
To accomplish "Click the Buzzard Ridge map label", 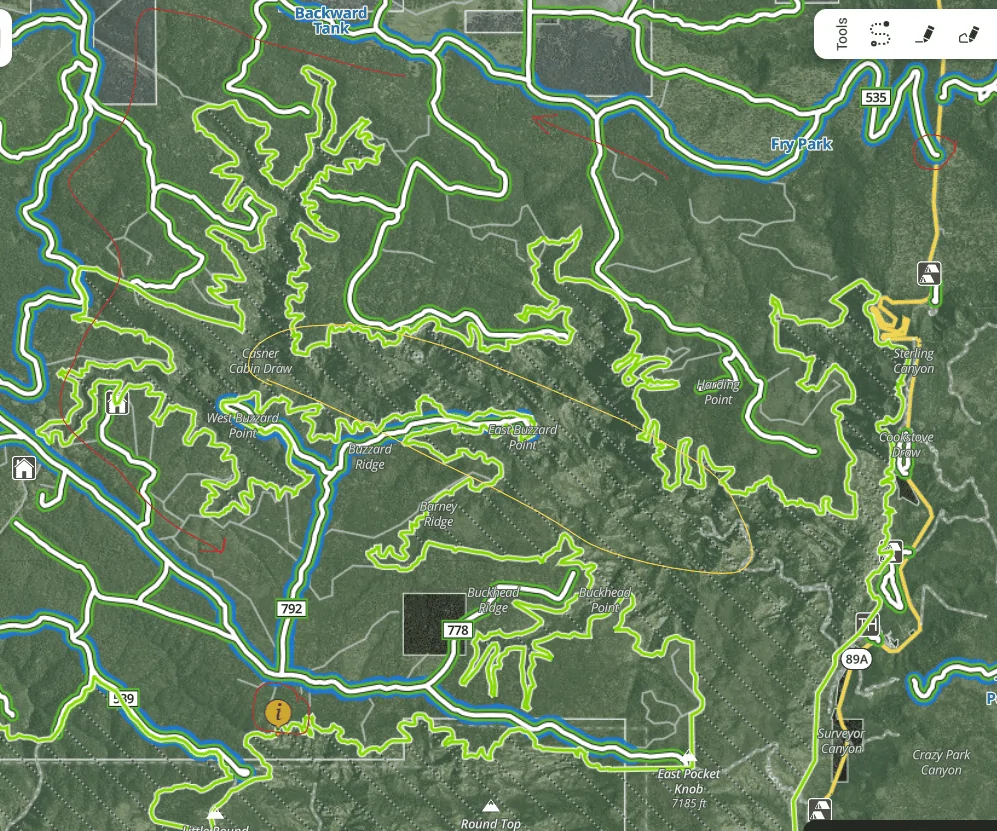I will click(x=370, y=457).
